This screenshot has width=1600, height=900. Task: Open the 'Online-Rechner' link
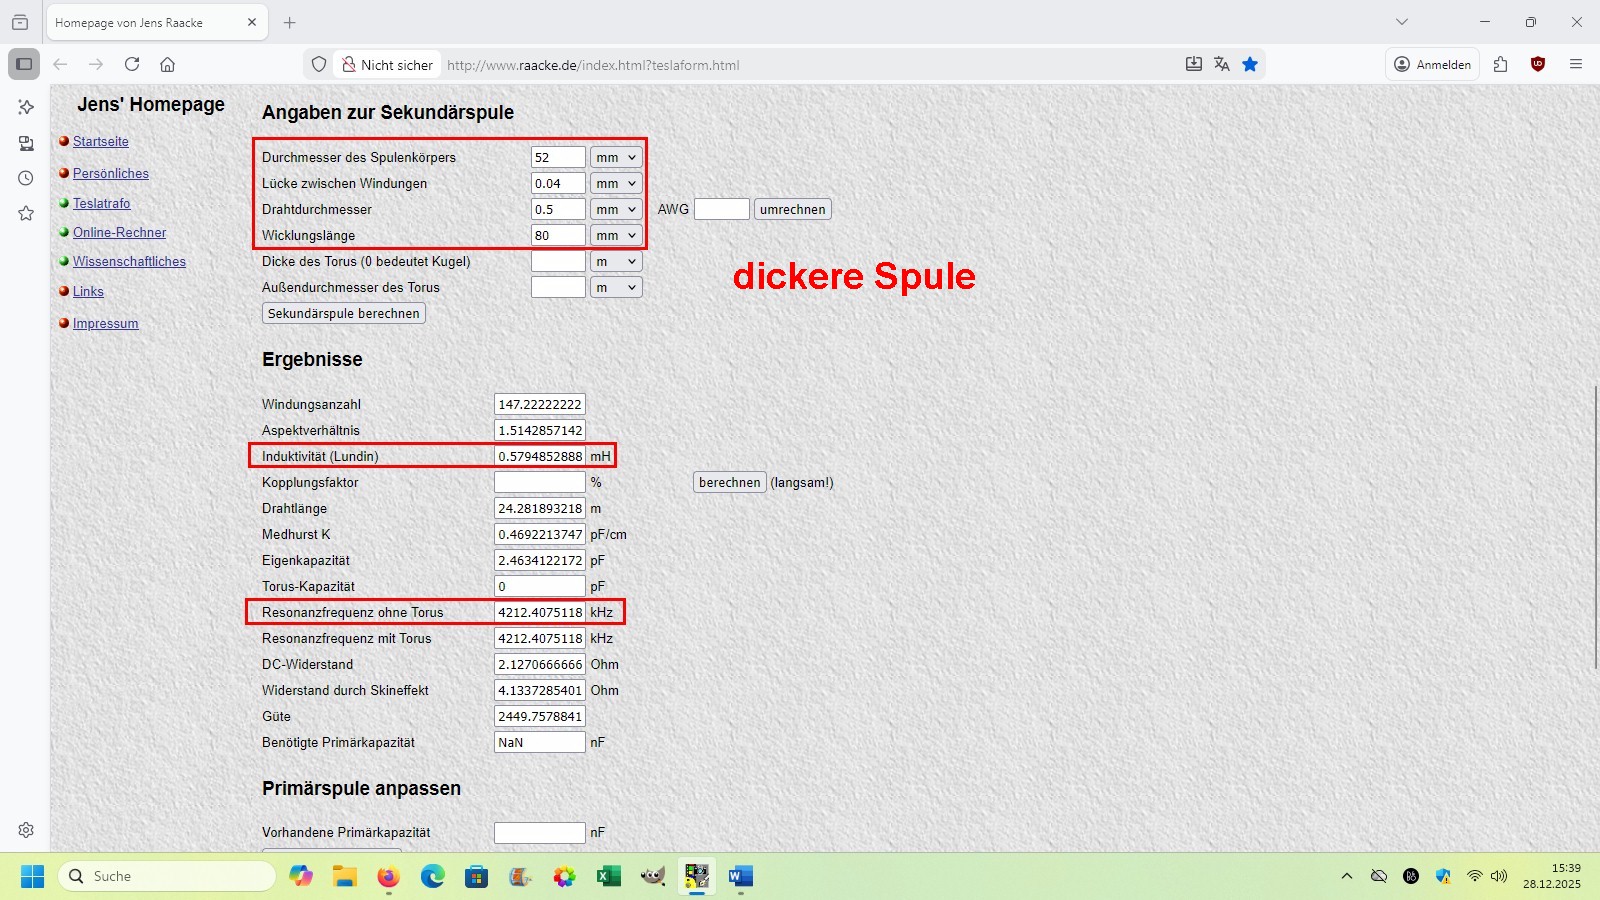120,233
